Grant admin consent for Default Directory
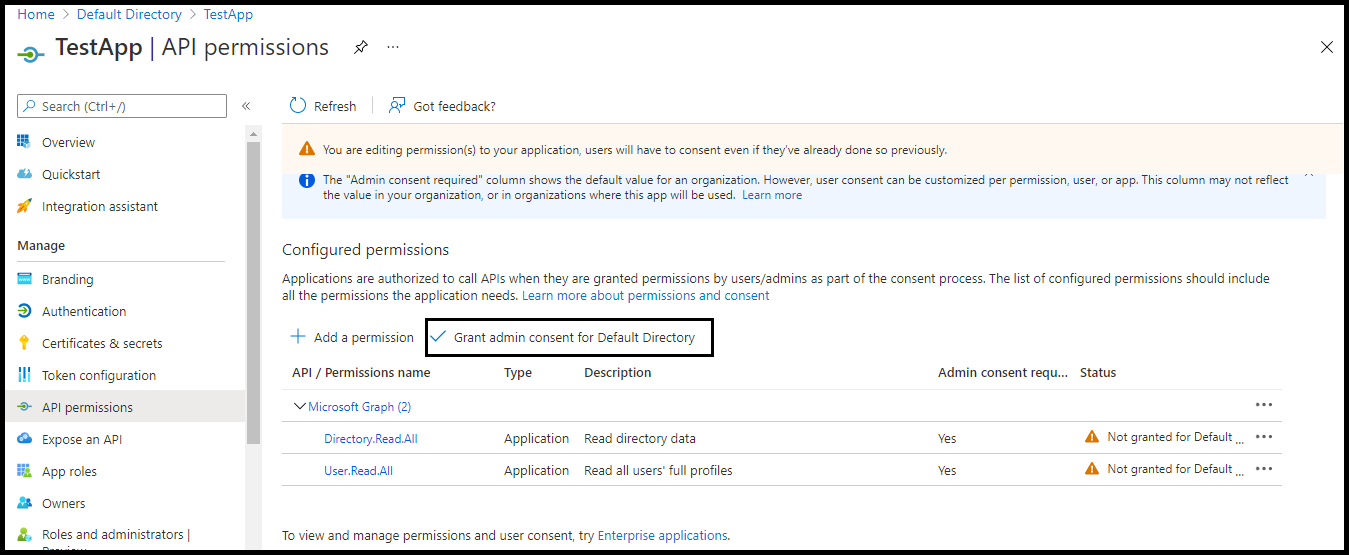This screenshot has width=1349, height=555. (569, 337)
